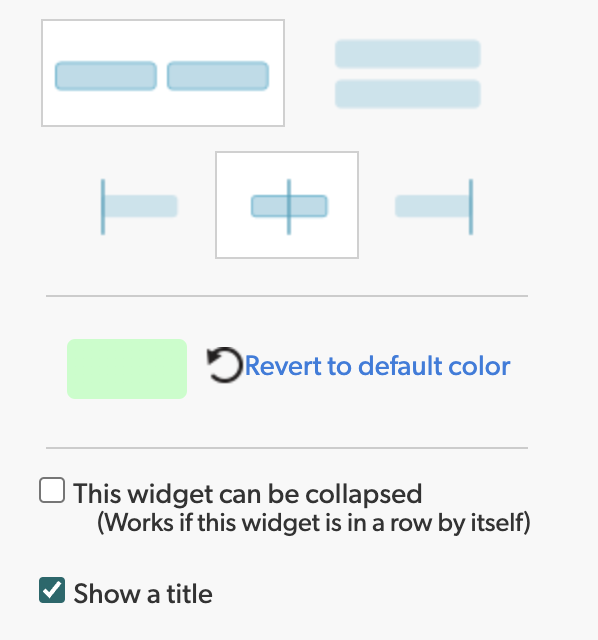The image size is (598, 640).
Task: Enable the widget can be collapsed checkbox
Action: point(52,490)
